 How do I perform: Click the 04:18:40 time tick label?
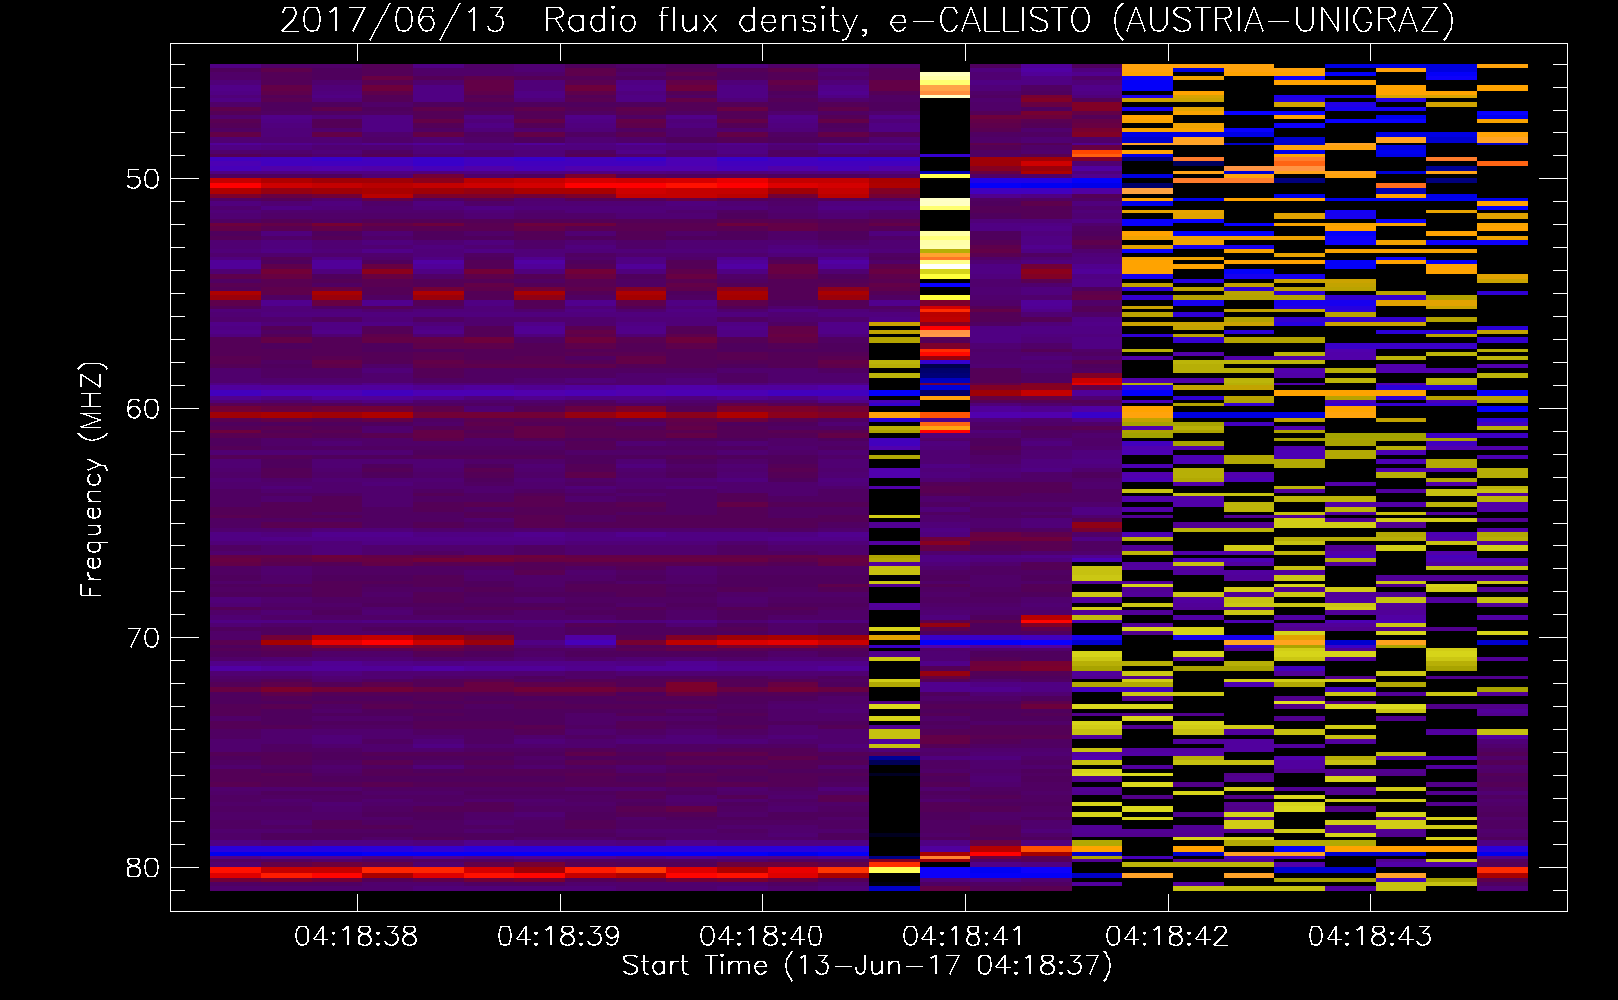pyautogui.click(x=762, y=937)
